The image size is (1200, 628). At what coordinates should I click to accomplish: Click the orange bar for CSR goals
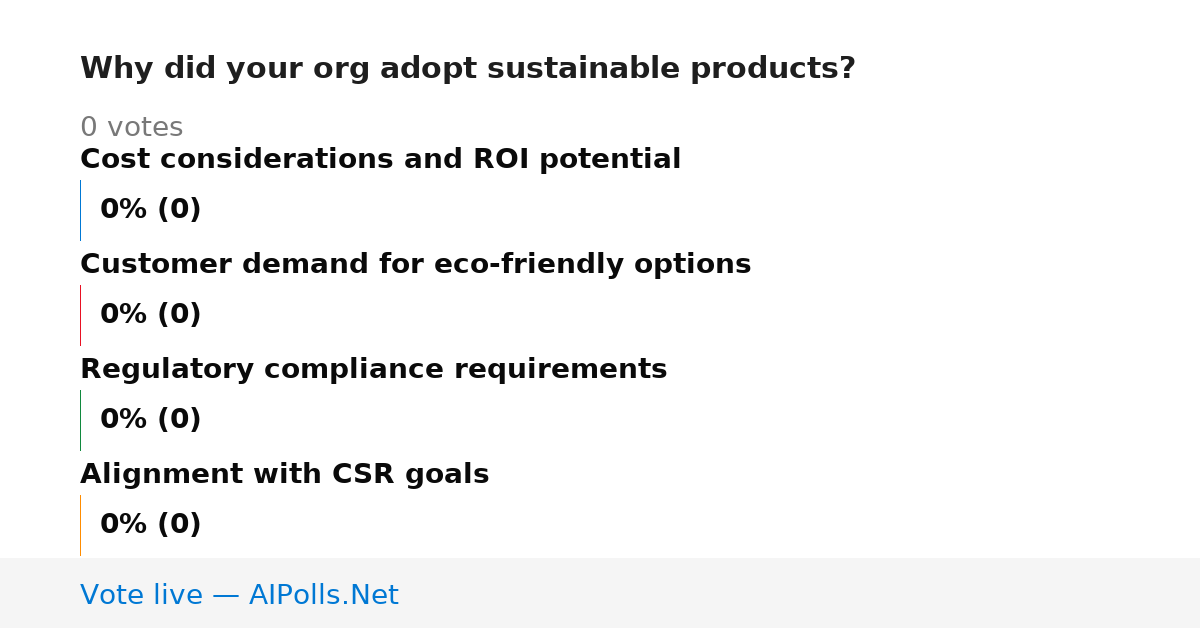80,525
